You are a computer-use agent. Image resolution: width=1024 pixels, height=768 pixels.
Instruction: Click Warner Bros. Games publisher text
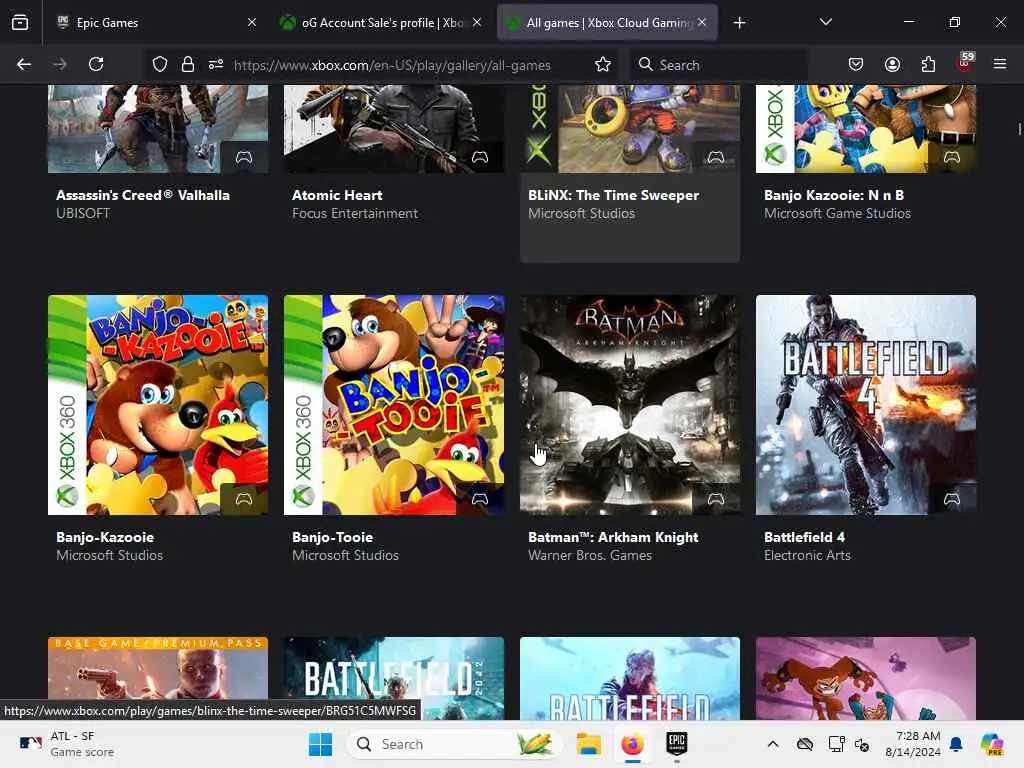[x=590, y=556]
